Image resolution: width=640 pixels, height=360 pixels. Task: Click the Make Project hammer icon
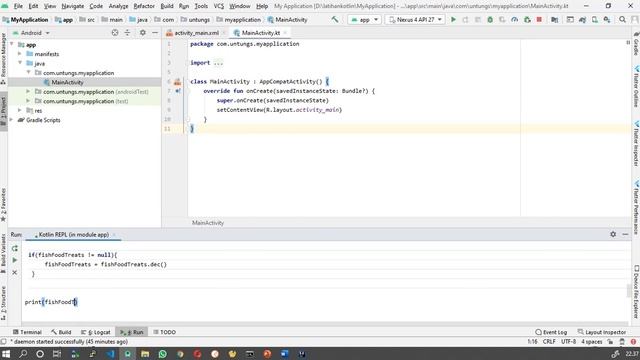pyautogui.click(x=335, y=20)
